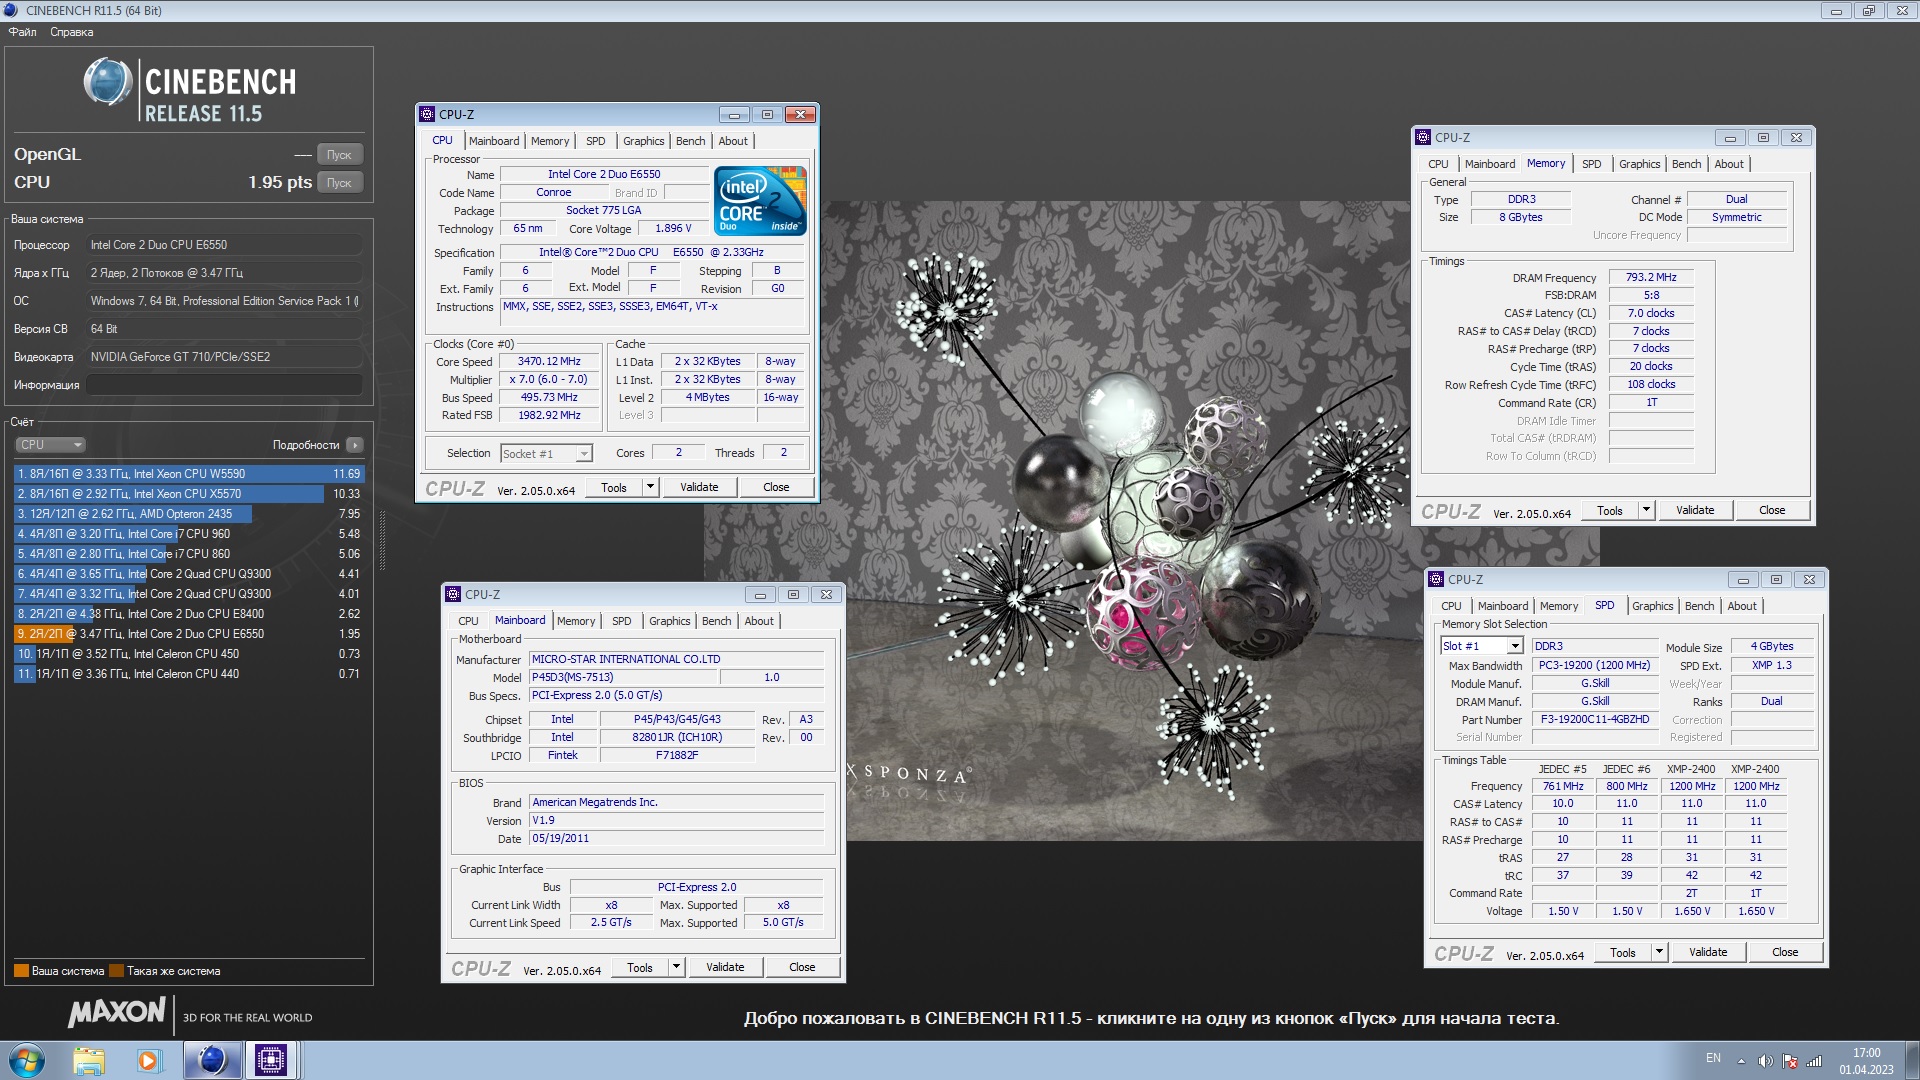1920x1080 pixels.
Task: Open About tab in Memory CPU-Z window
Action: pos(1728,164)
